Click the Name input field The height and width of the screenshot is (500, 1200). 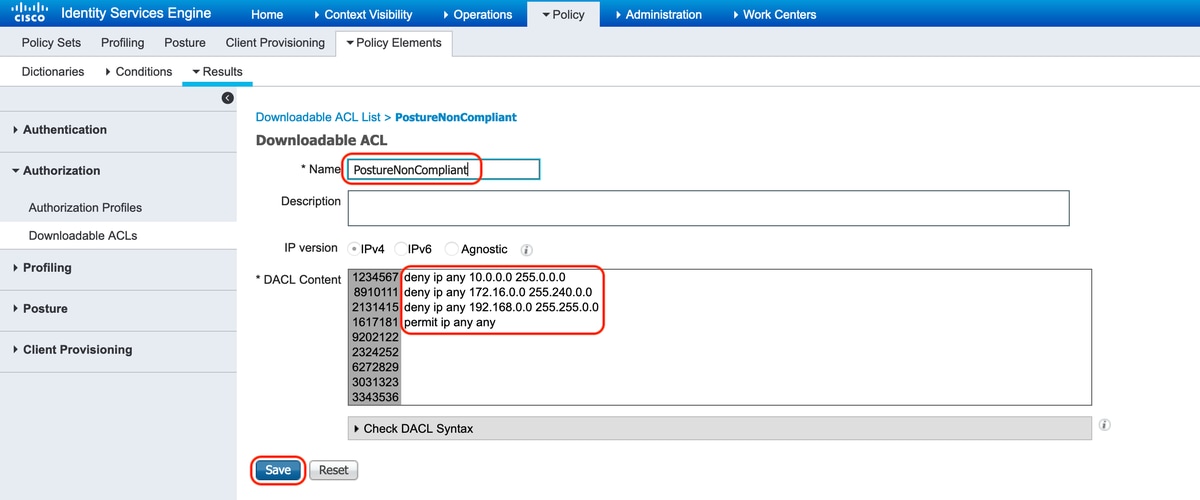click(x=443, y=170)
